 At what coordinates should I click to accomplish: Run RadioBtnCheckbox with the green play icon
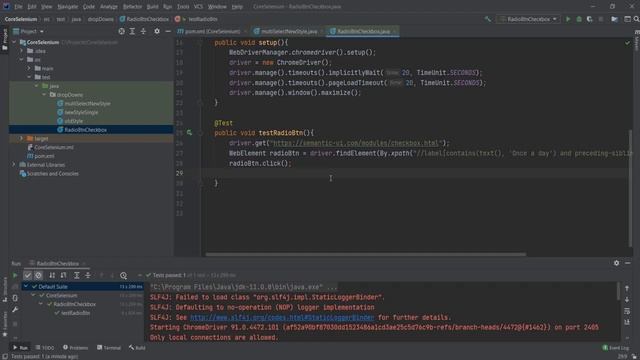568,19
